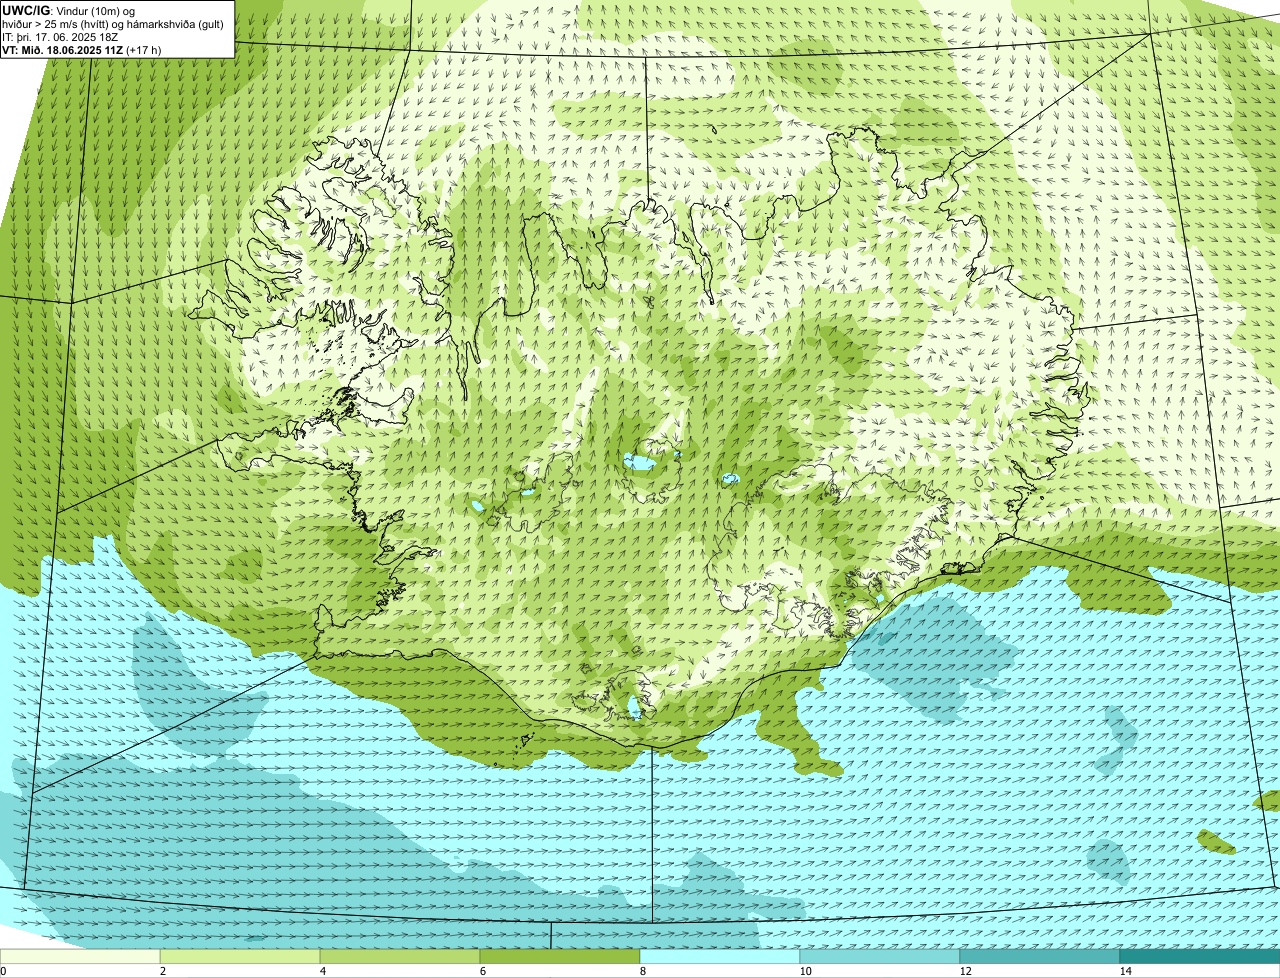Click the 'VT: Mið. 18.06.2025 11Z (+17 h)' line

pos(82,49)
